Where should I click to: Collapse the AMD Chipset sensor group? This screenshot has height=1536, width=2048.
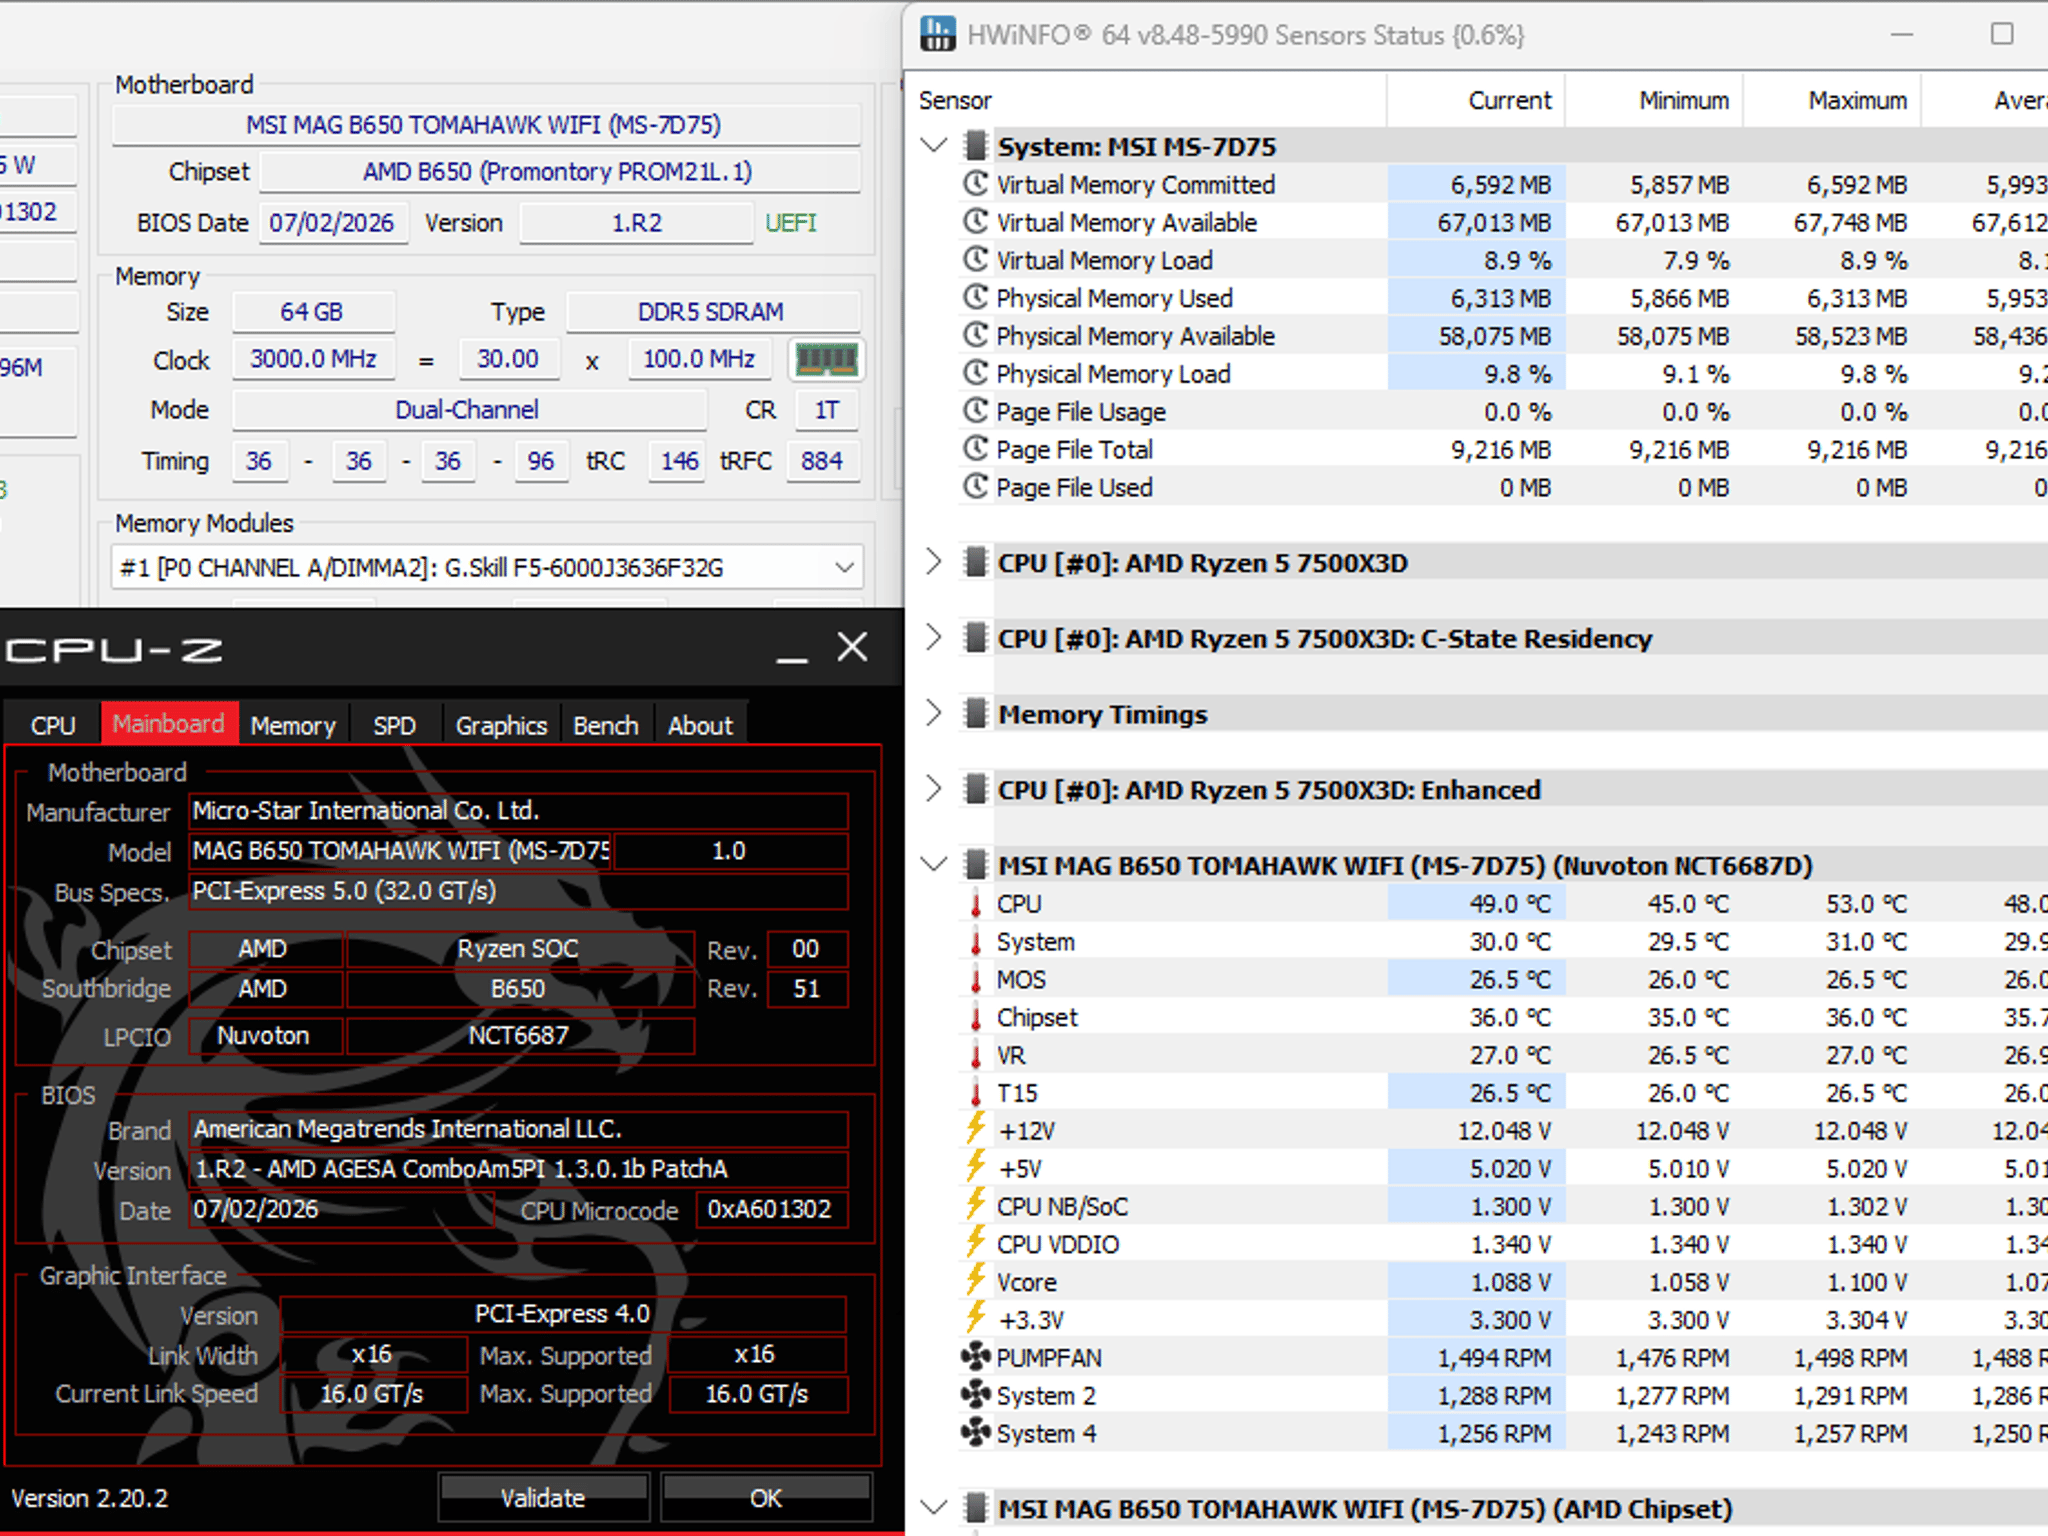click(934, 1508)
